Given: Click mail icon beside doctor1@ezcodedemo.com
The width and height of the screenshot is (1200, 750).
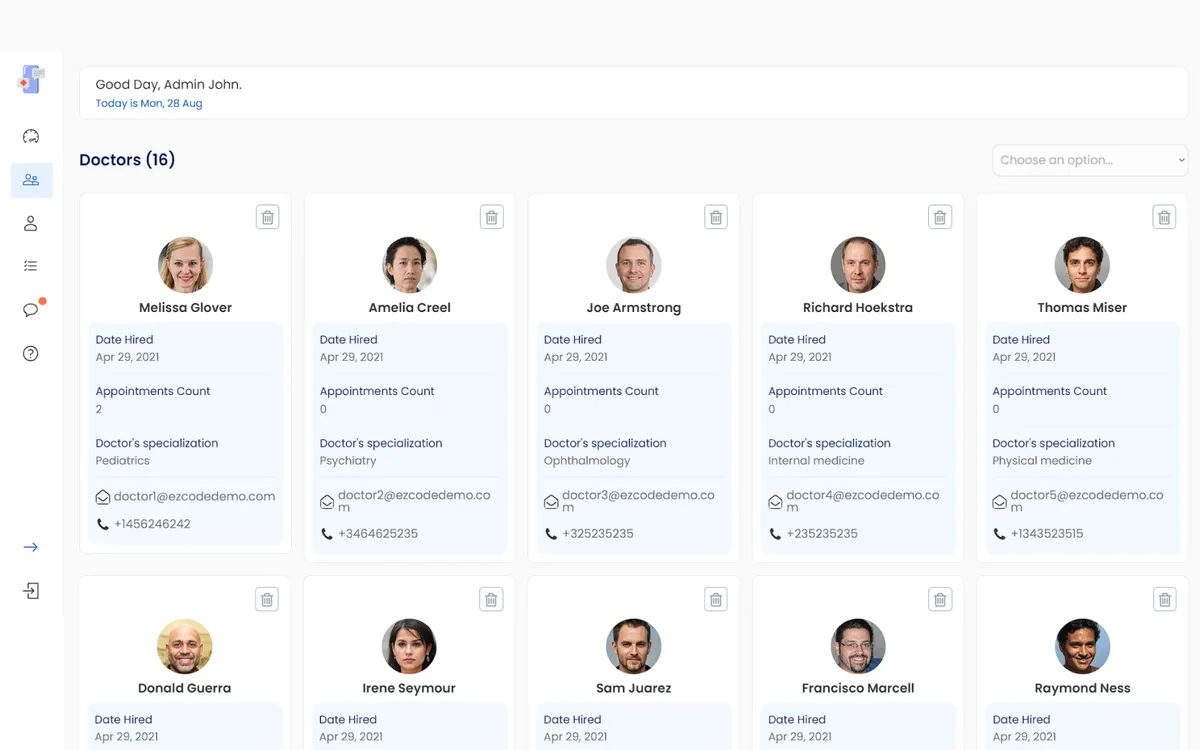Looking at the screenshot, I should [x=102, y=497].
